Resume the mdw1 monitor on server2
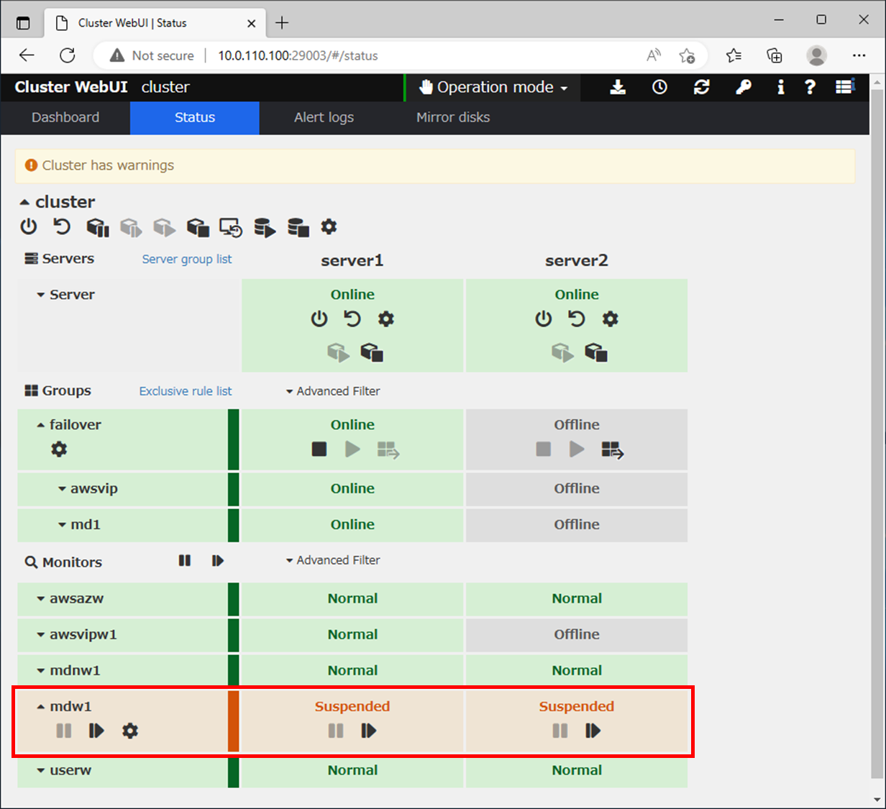886x809 pixels. click(593, 731)
